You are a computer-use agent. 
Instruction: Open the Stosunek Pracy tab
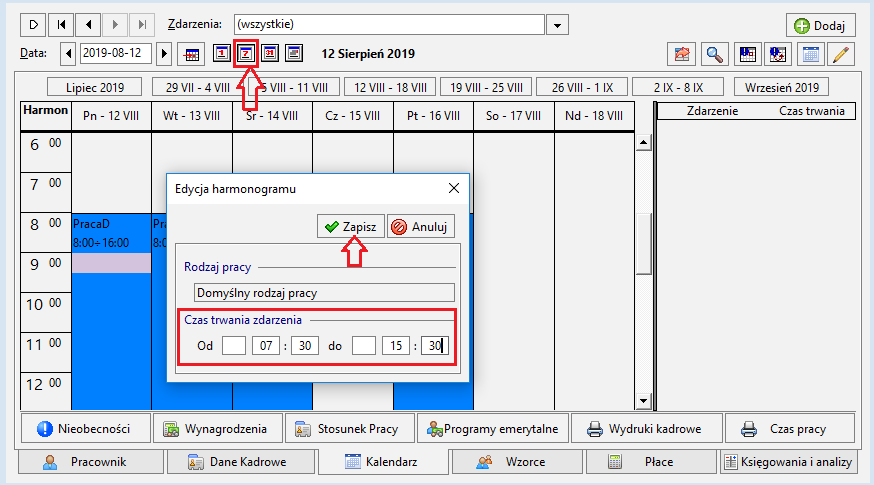coord(349,429)
